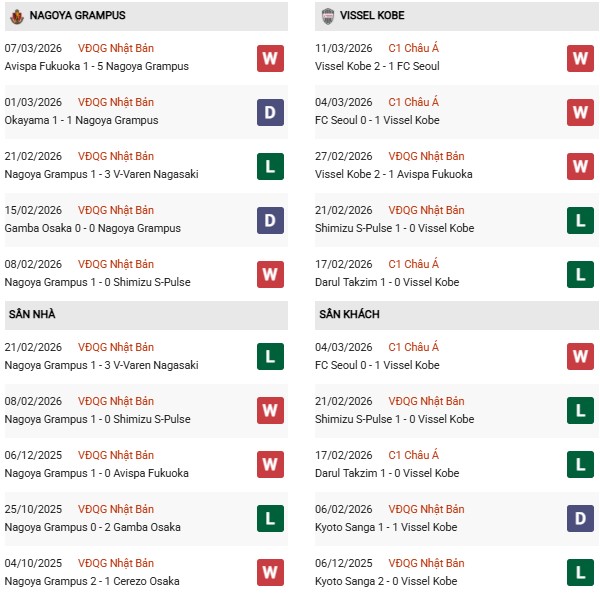Click the Nagoya Grampus club logo

tap(16, 16)
